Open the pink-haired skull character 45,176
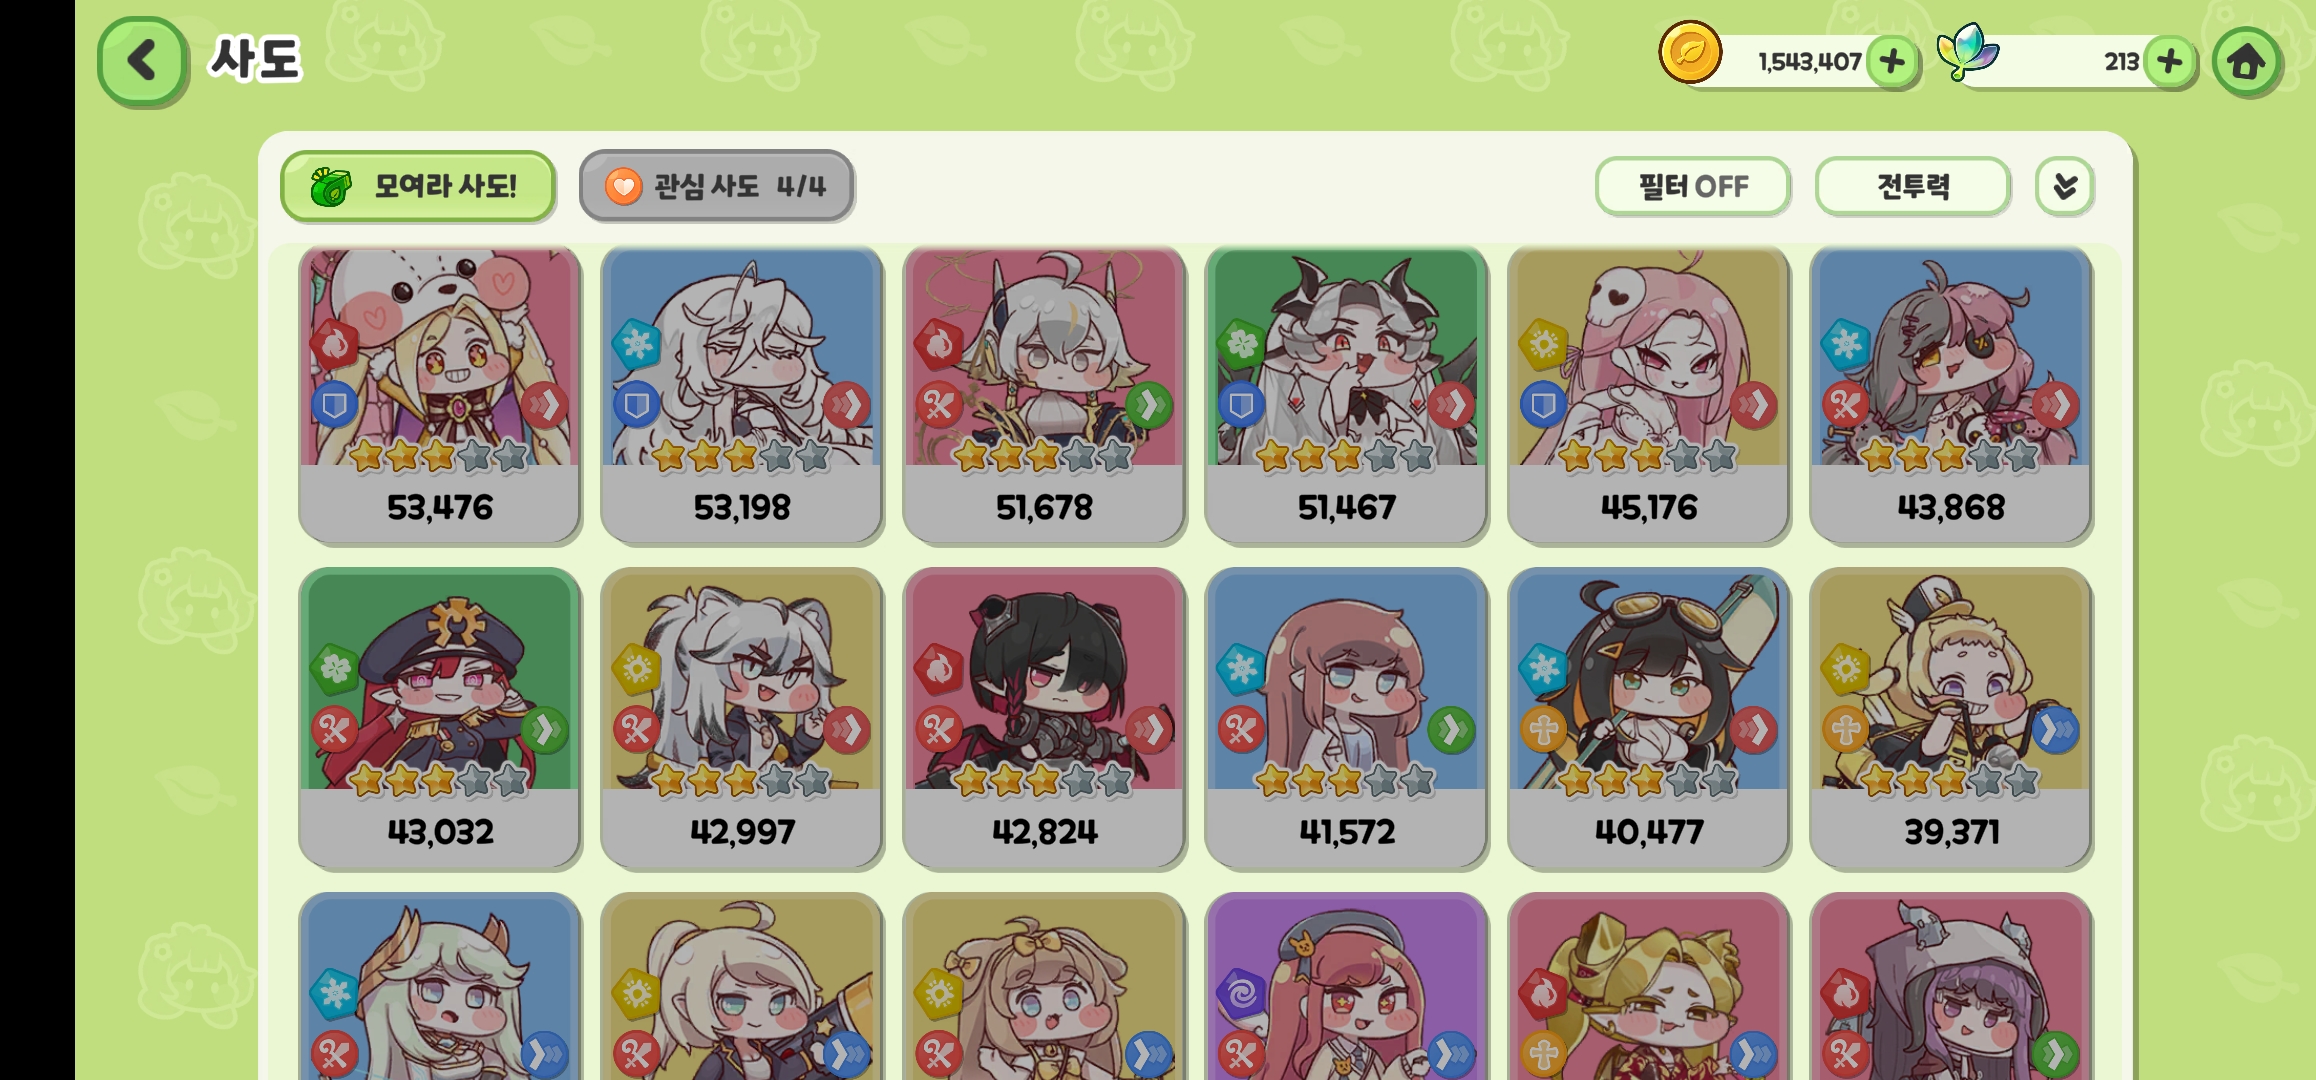Image resolution: width=2316 pixels, height=1080 pixels. click(1648, 395)
